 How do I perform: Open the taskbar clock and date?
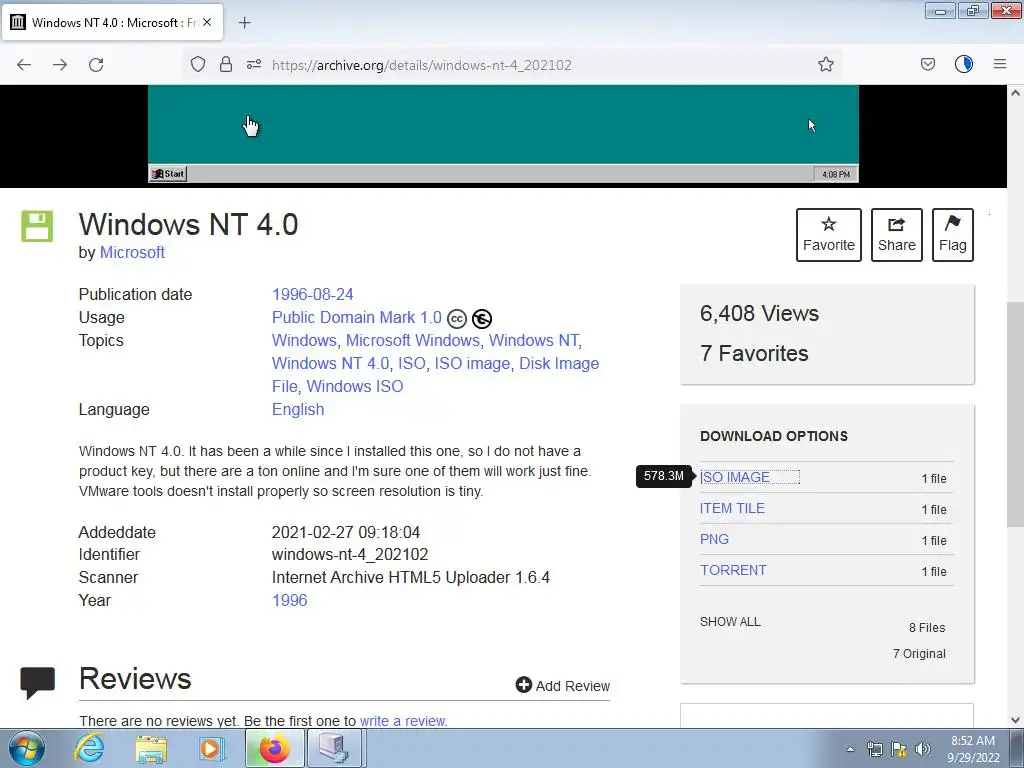(973, 749)
